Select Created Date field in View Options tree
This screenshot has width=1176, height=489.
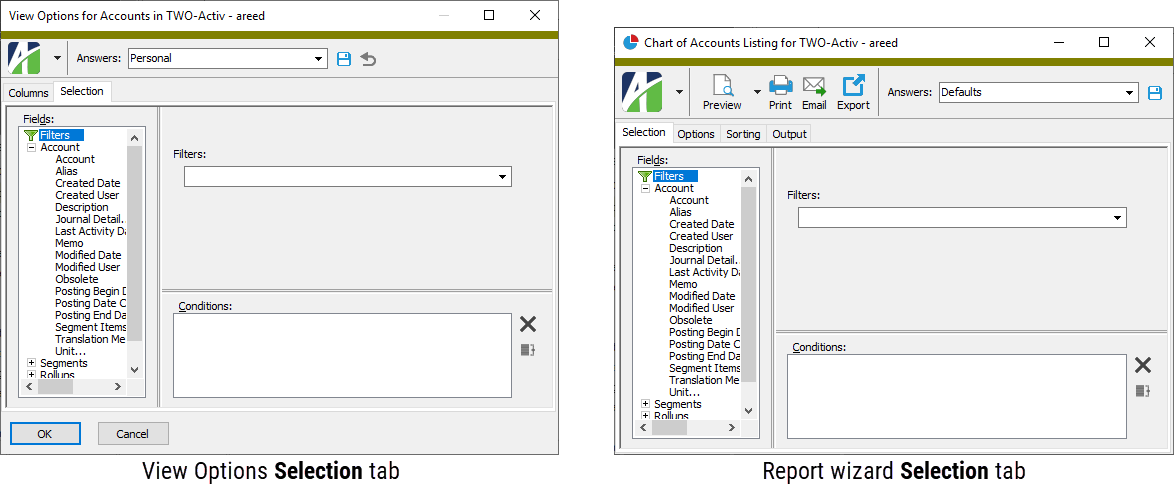(88, 183)
